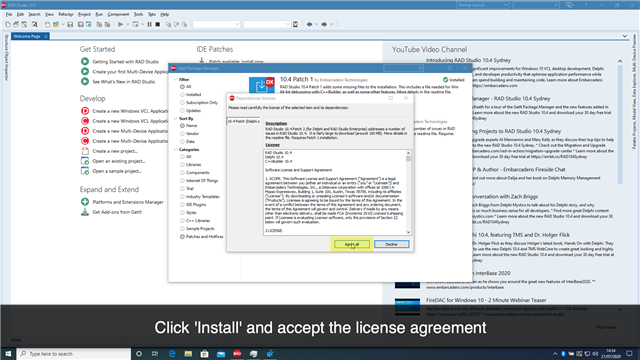Click the device icon beside the toolbar combo boxes
The width and height of the screenshot is (640, 360).
[296, 24]
